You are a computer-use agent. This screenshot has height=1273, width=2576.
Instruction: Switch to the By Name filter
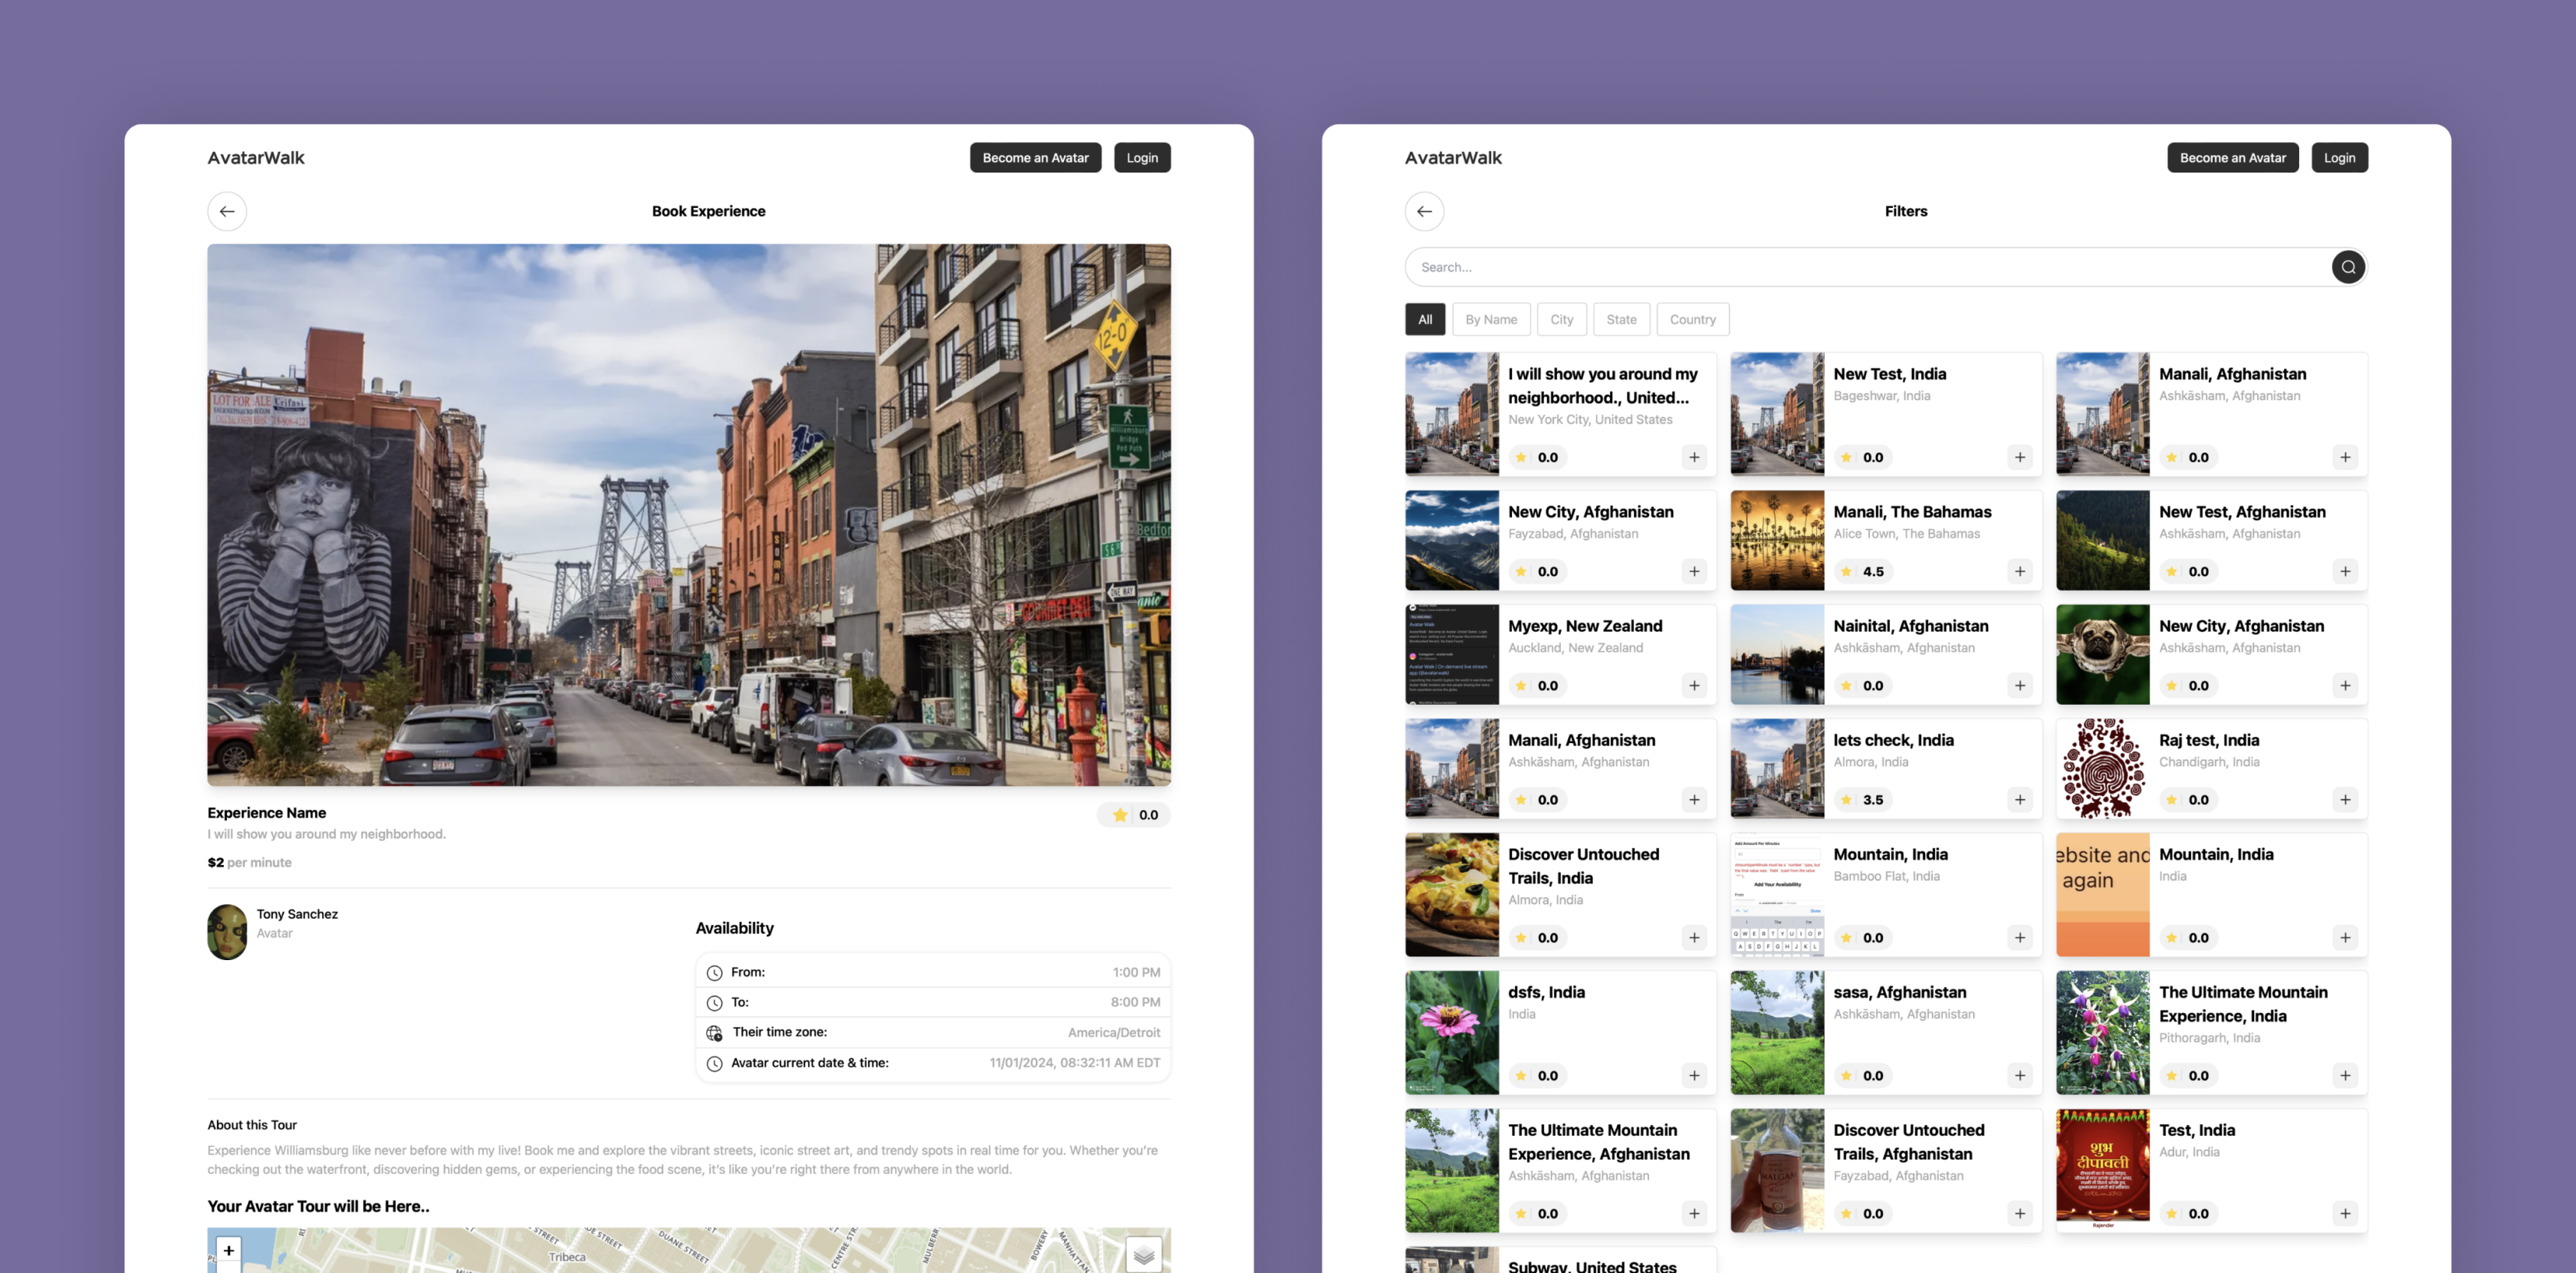point(1490,319)
